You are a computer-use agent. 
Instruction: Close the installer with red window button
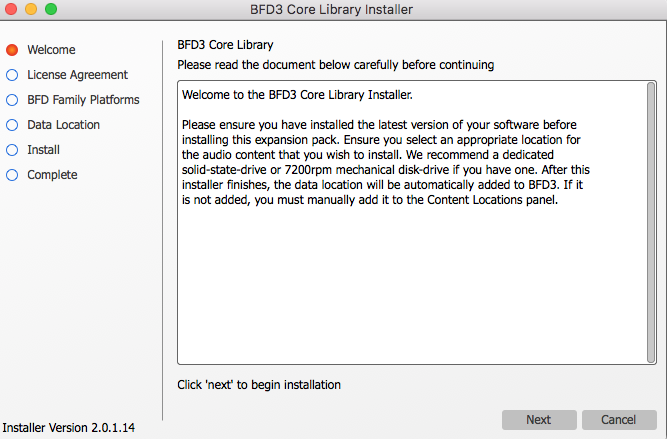pos(10,9)
